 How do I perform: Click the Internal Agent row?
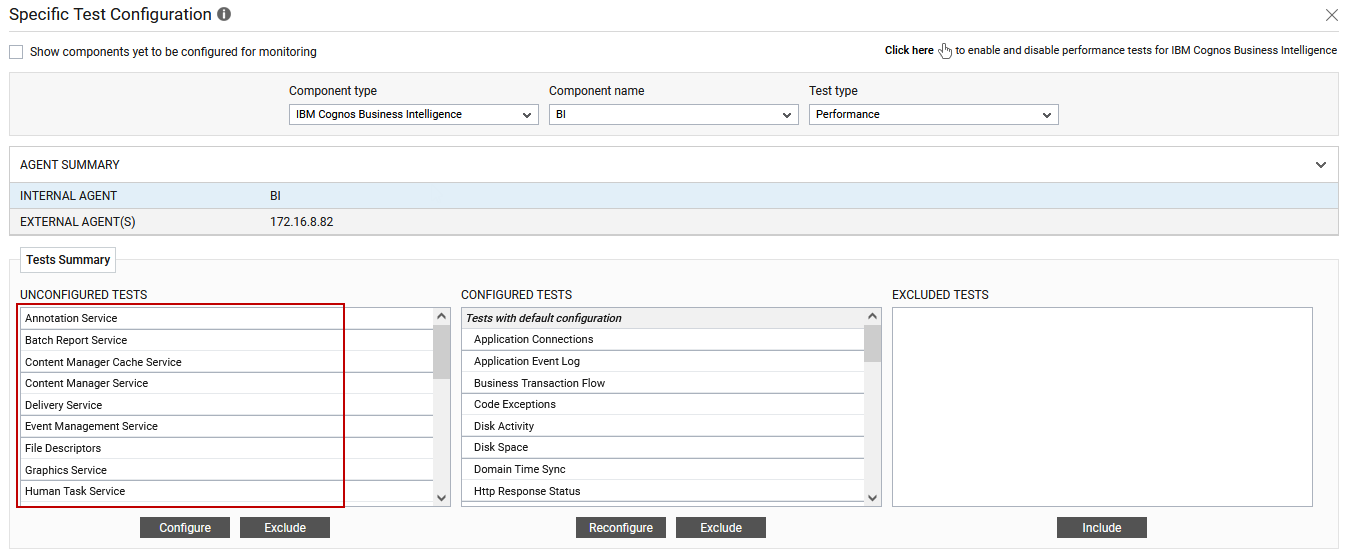pos(674,196)
